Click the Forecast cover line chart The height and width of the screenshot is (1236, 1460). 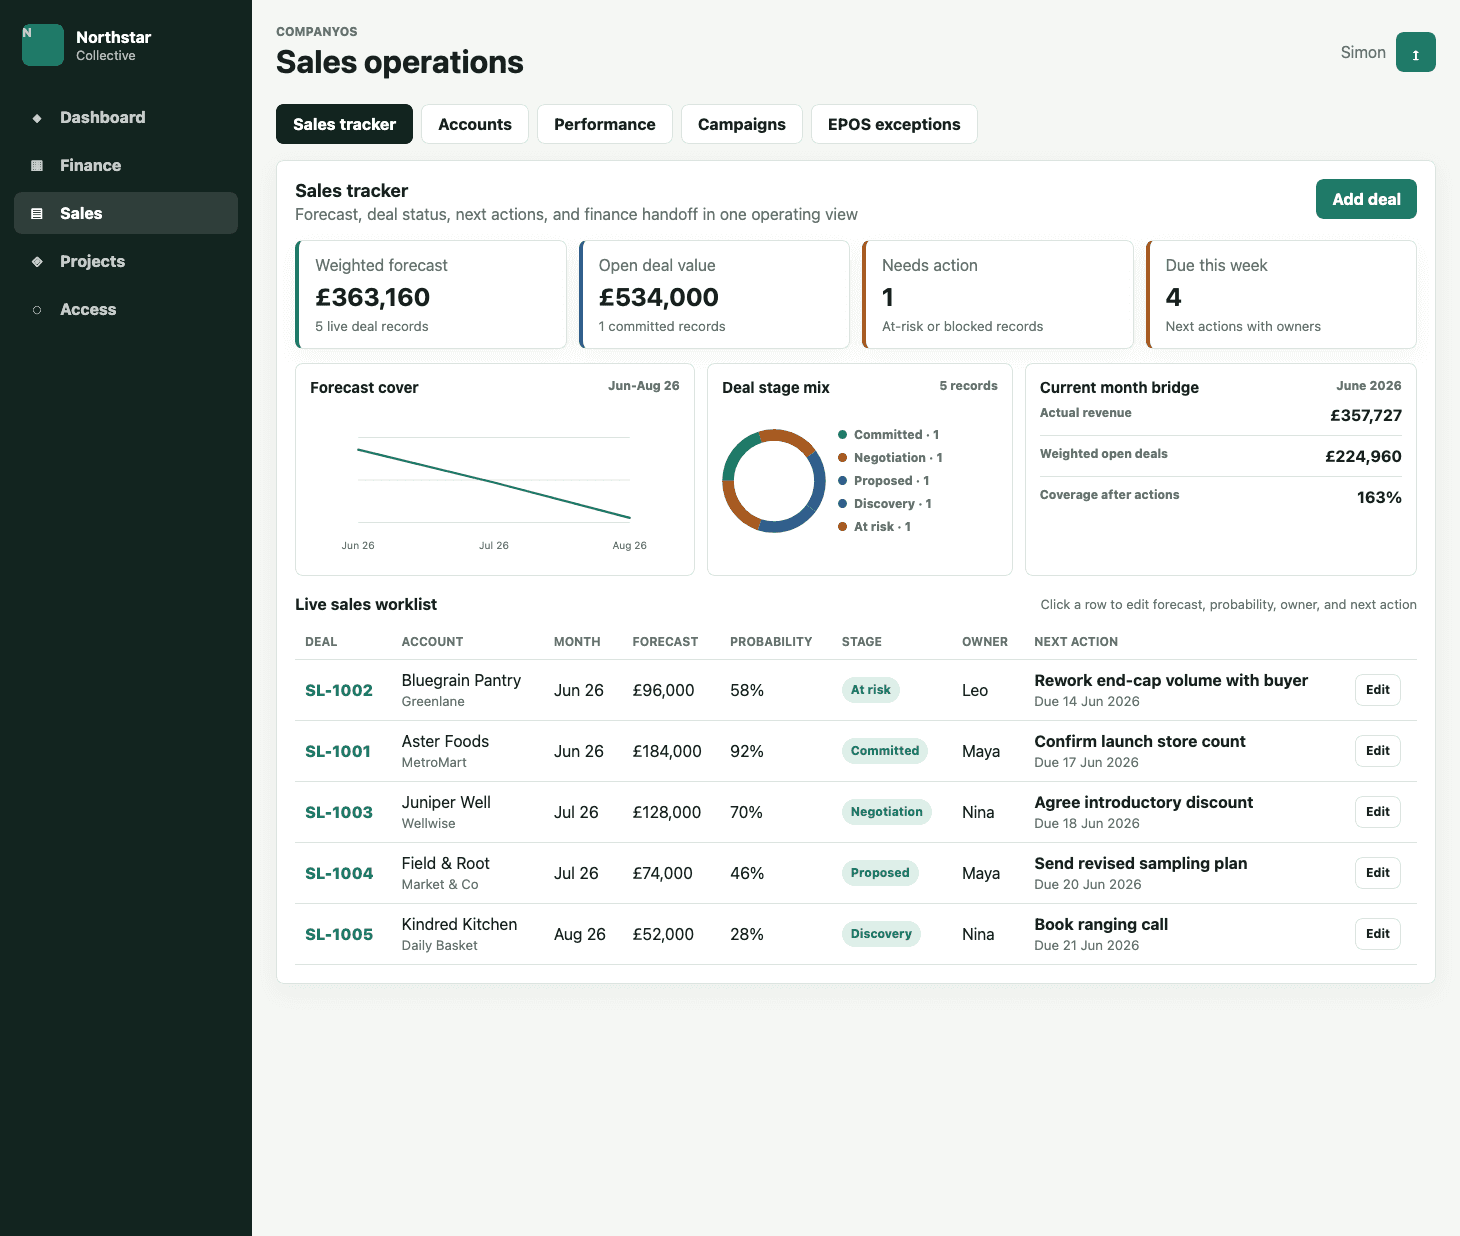pos(494,483)
